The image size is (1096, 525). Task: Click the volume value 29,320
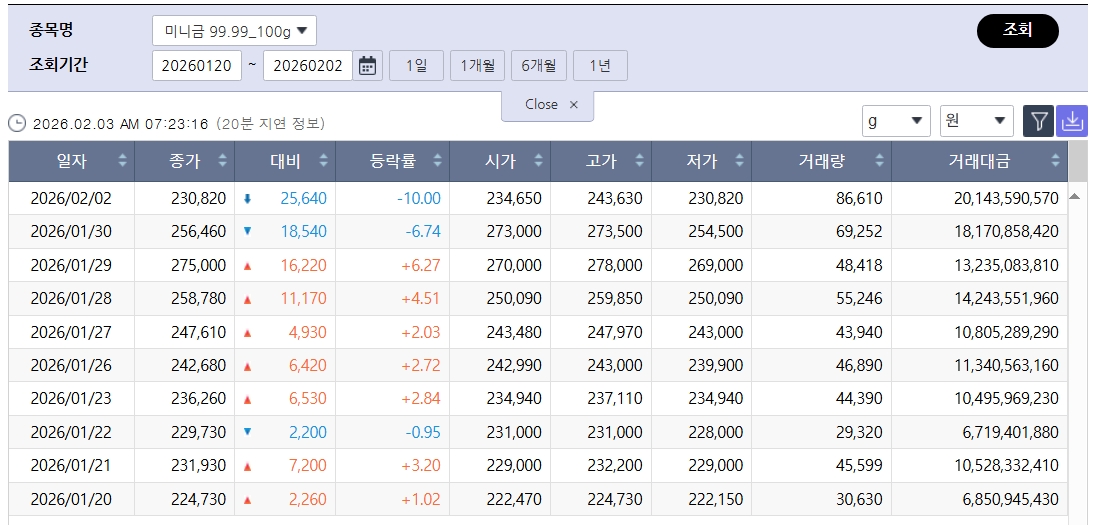coord(859,432)
